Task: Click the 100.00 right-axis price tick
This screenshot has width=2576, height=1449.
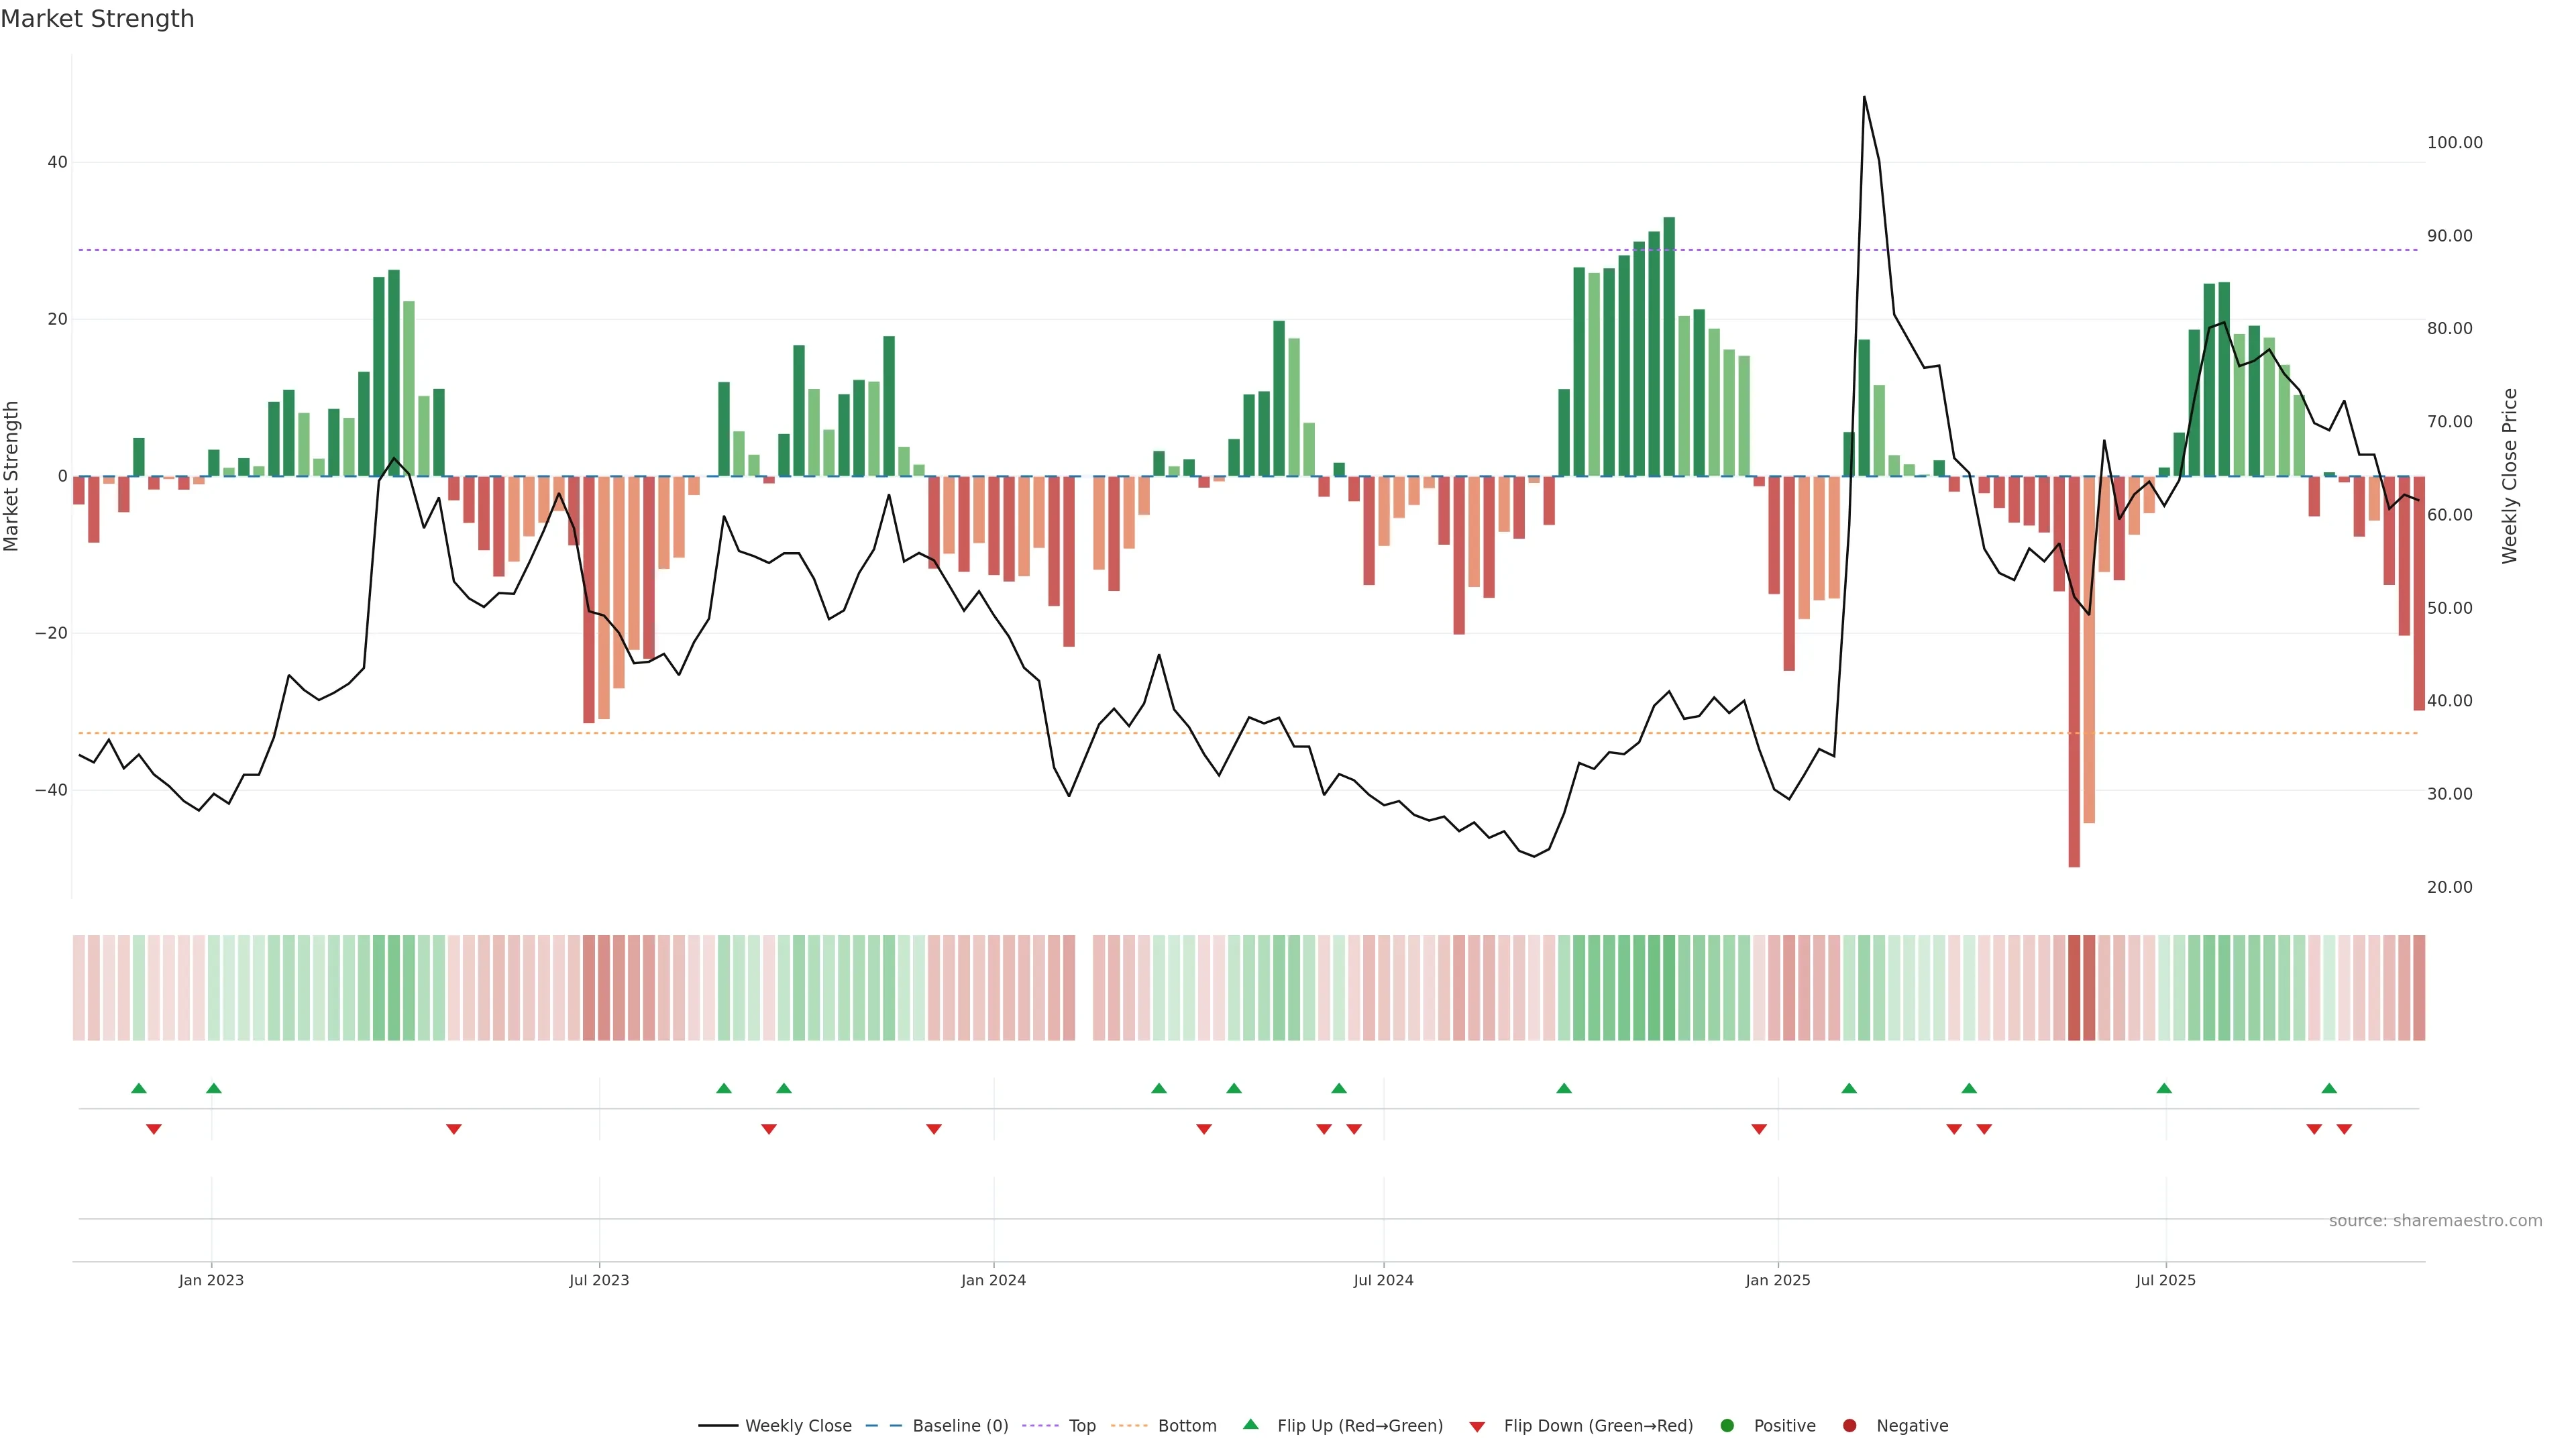Action: [x=2454, y=143]
